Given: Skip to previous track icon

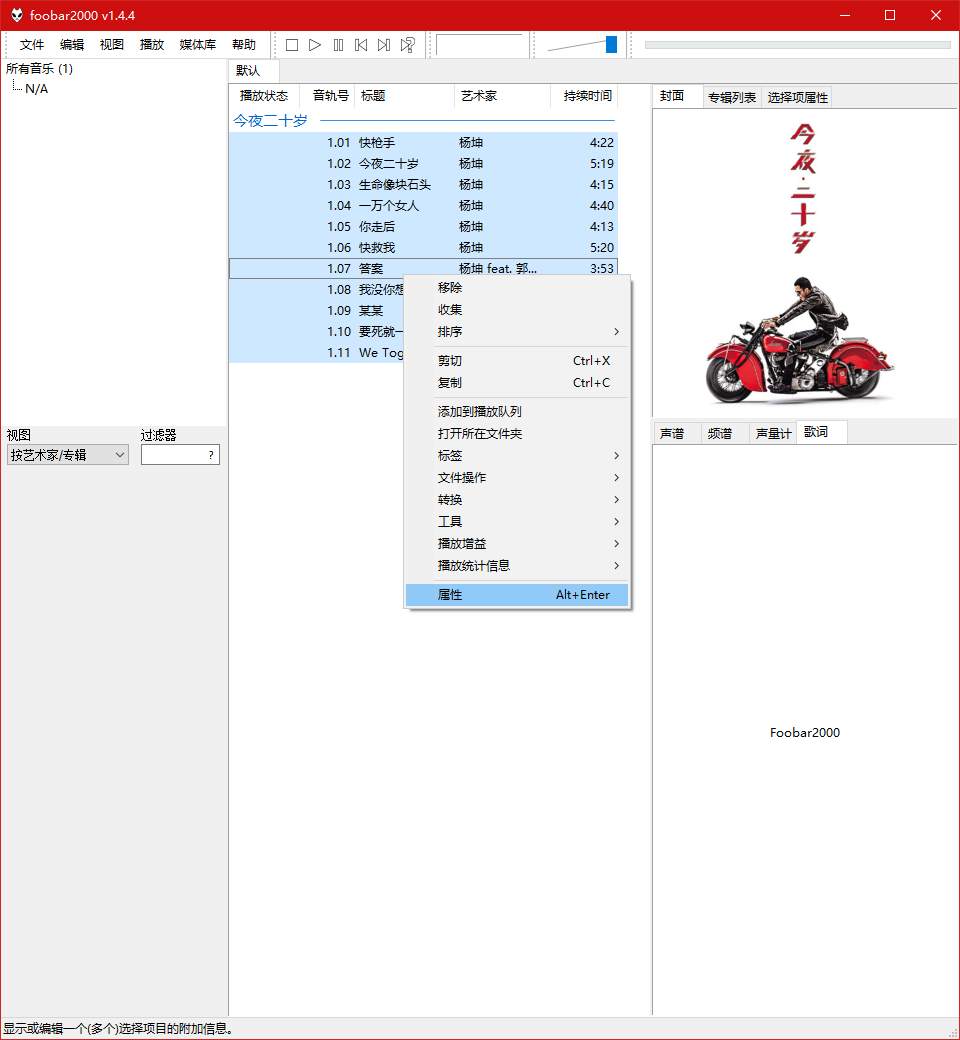Looking at the screenshot, I should coord(361,45).
